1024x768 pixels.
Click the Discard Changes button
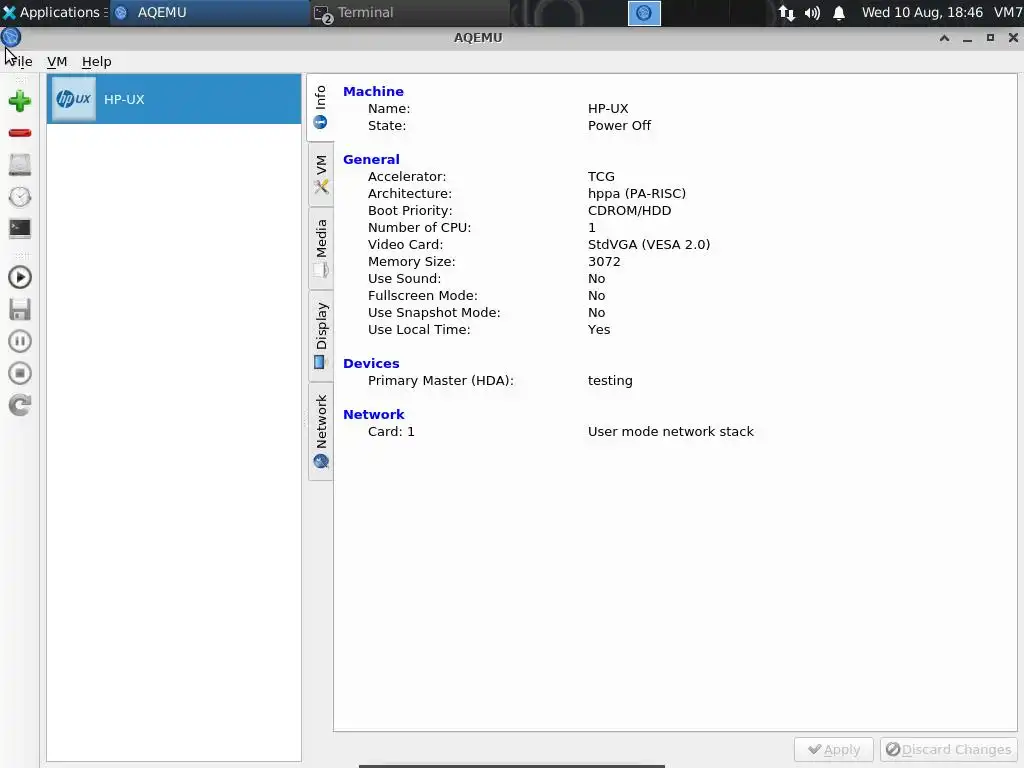click(x=949, y=749)
